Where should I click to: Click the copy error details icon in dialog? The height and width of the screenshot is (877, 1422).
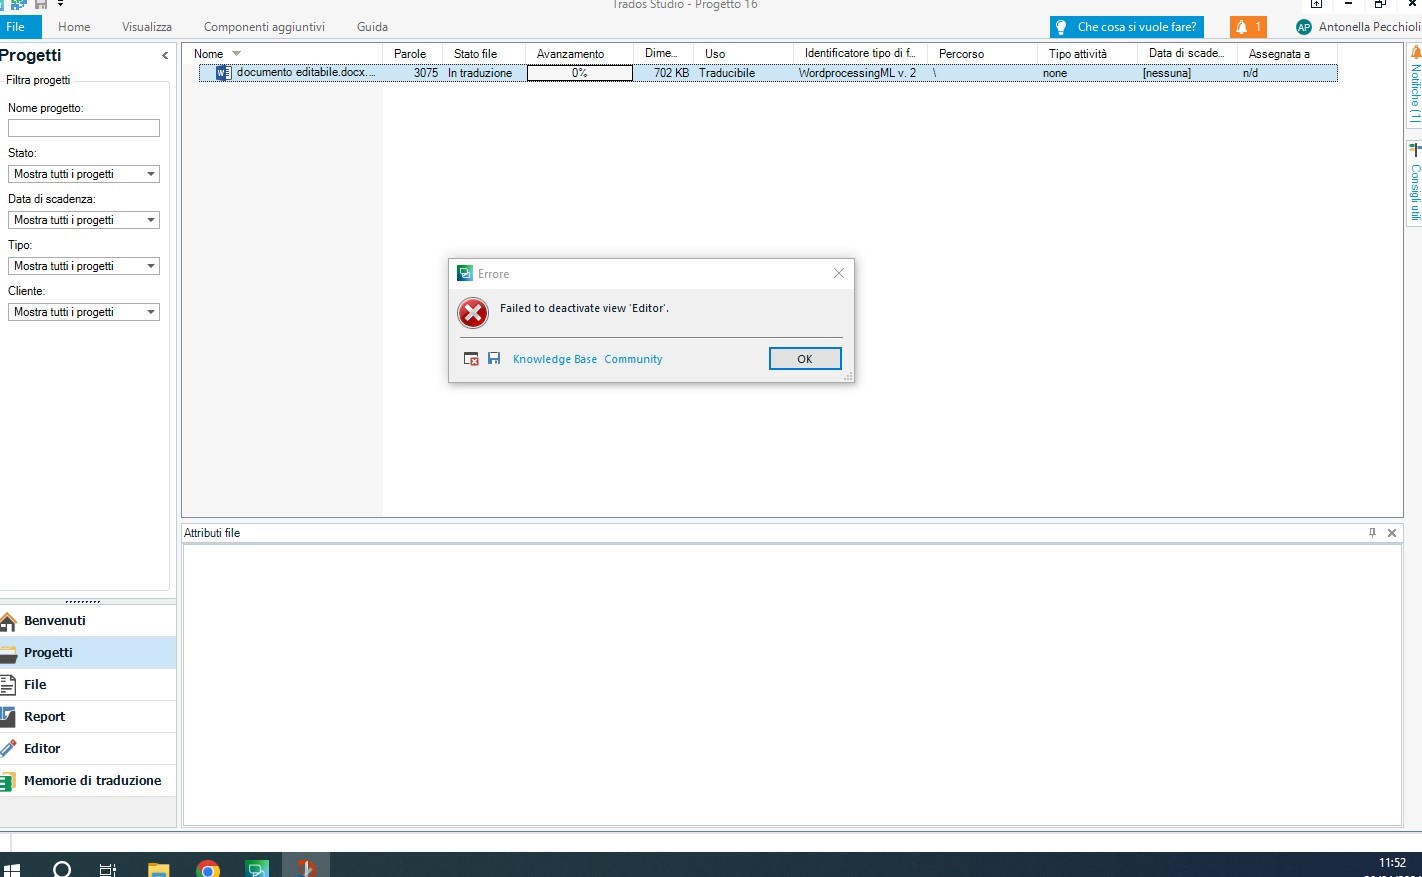point(471,359)
